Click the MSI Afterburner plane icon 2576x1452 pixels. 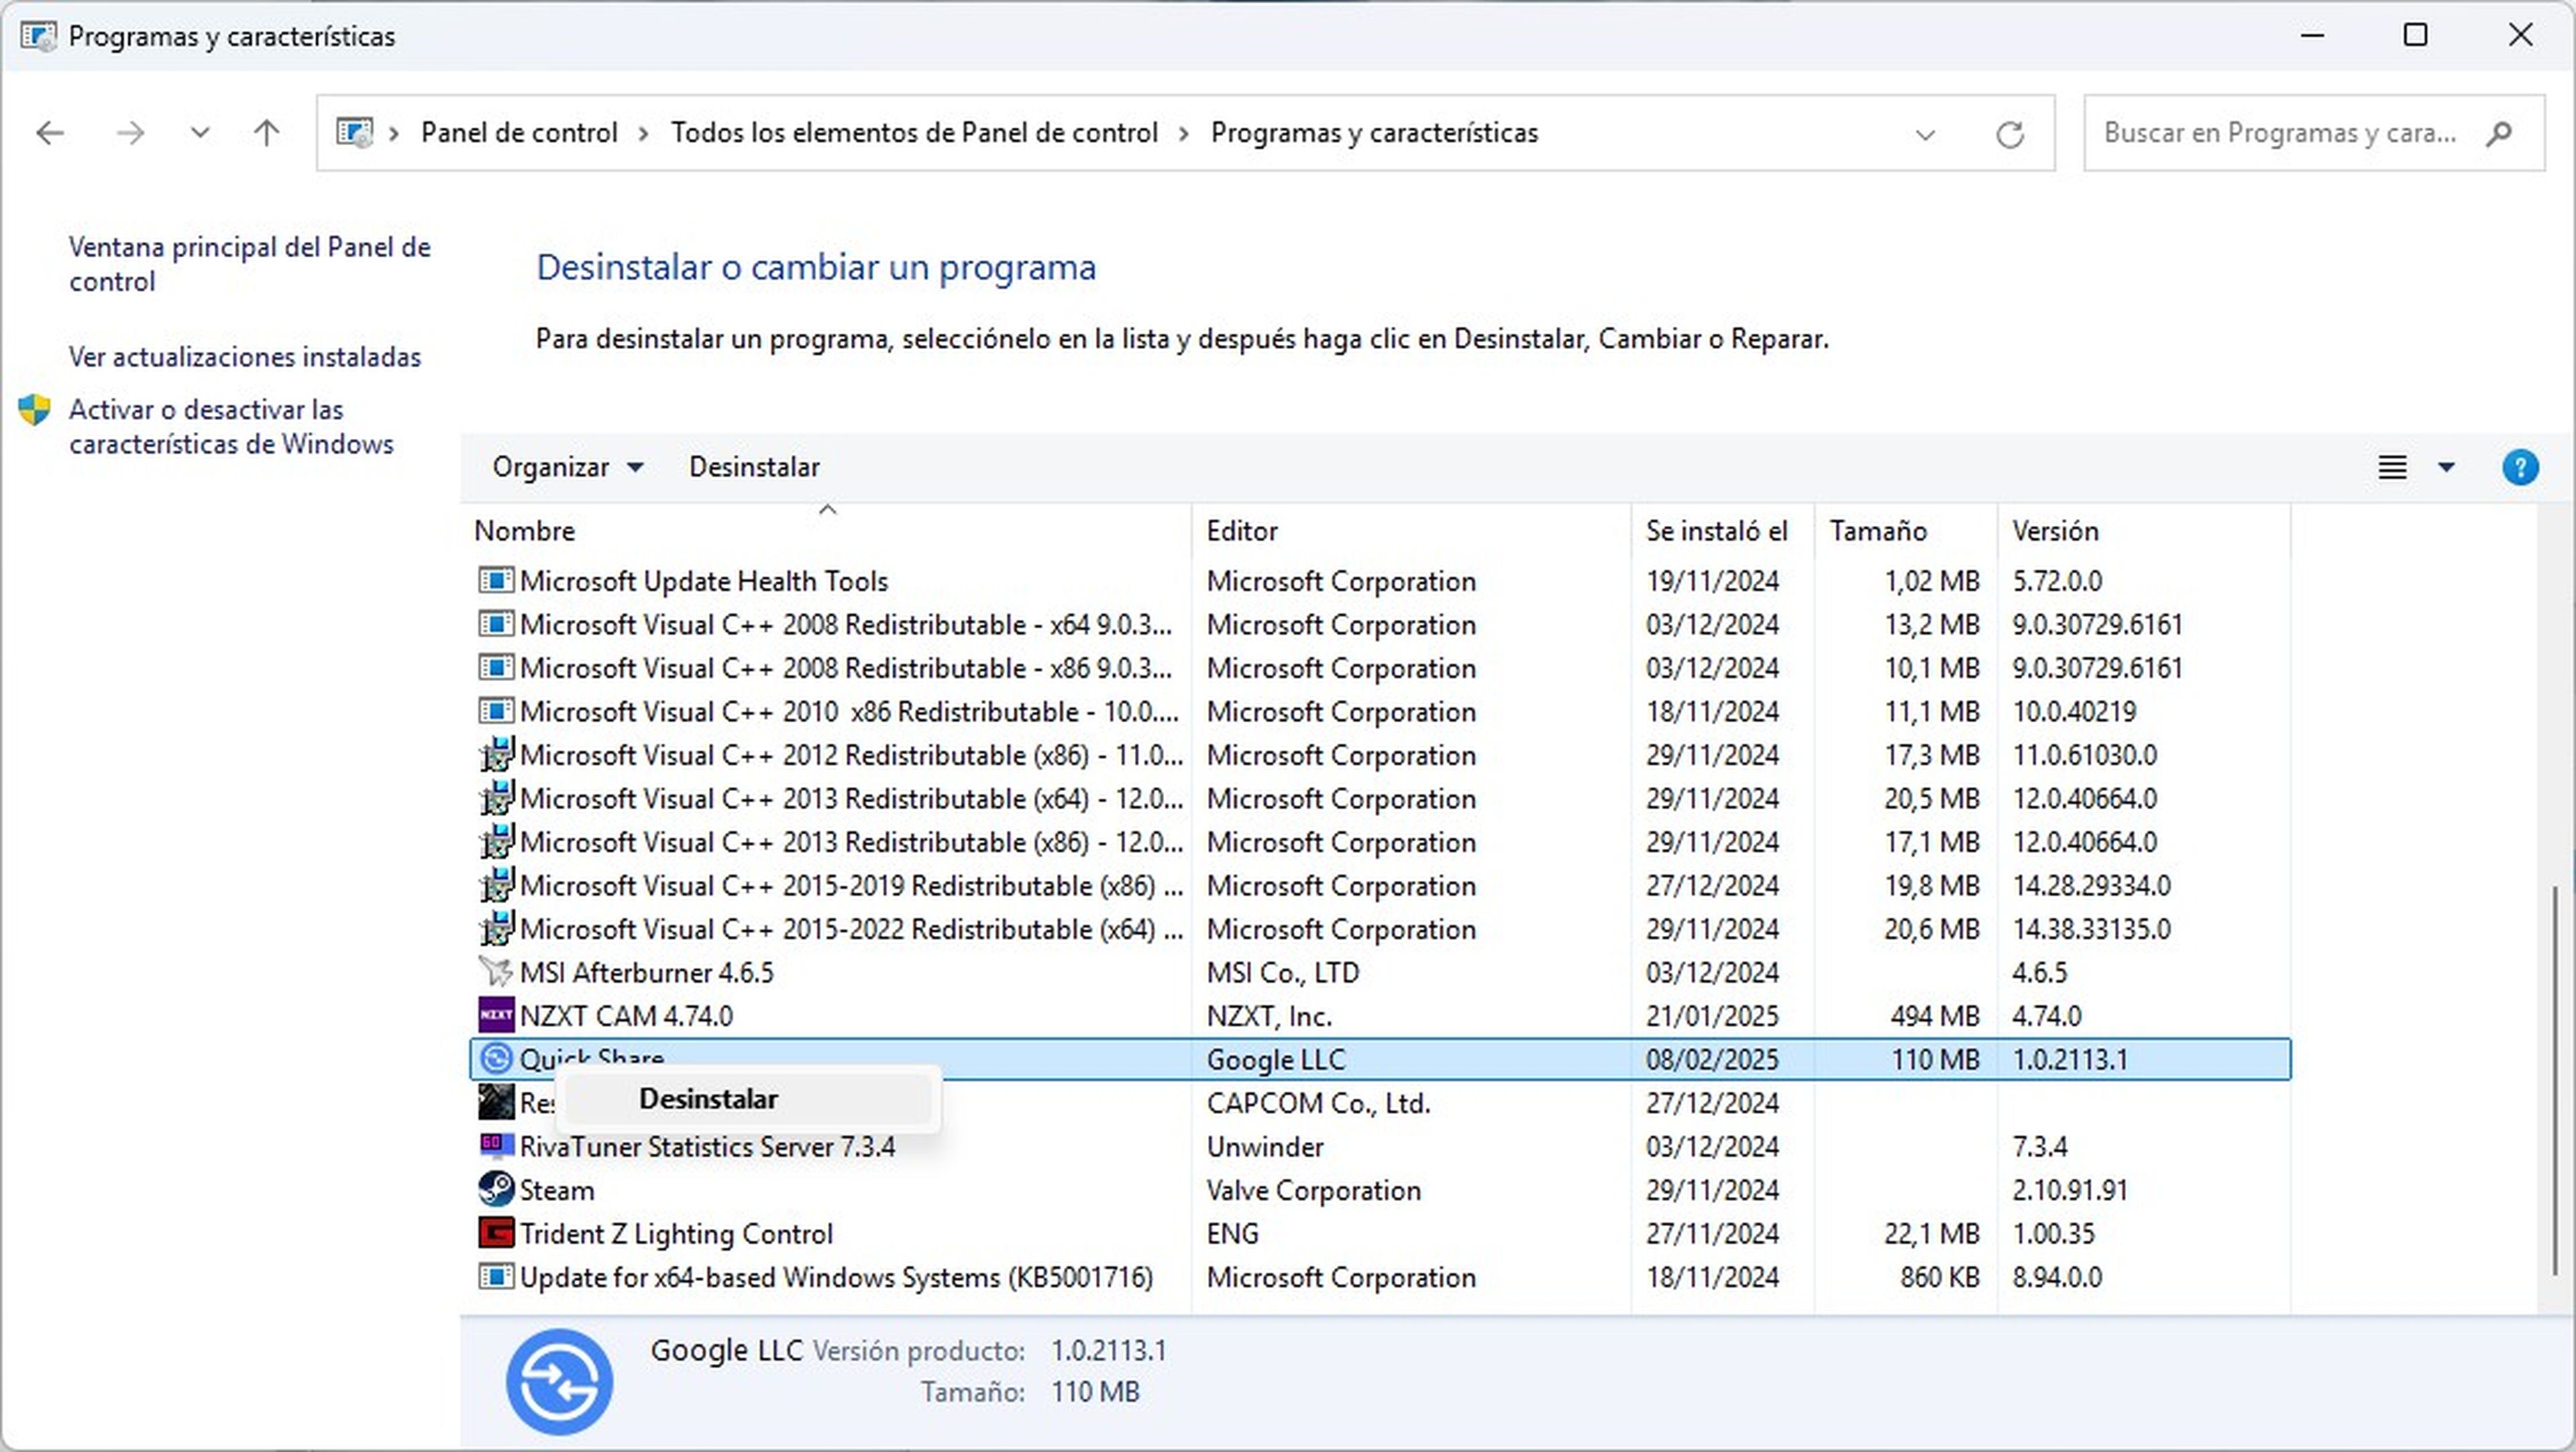(496, 971)
